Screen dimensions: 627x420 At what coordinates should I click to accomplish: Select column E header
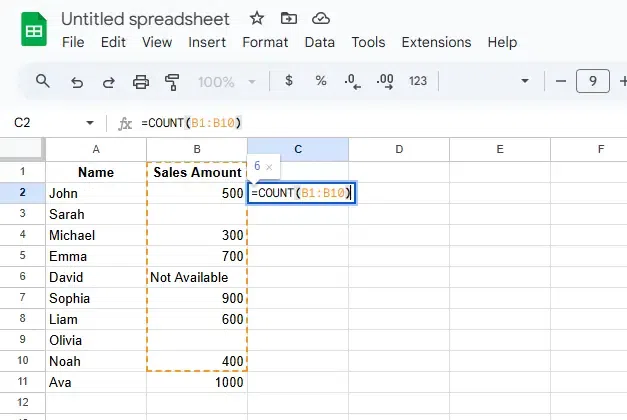[500, 150]
